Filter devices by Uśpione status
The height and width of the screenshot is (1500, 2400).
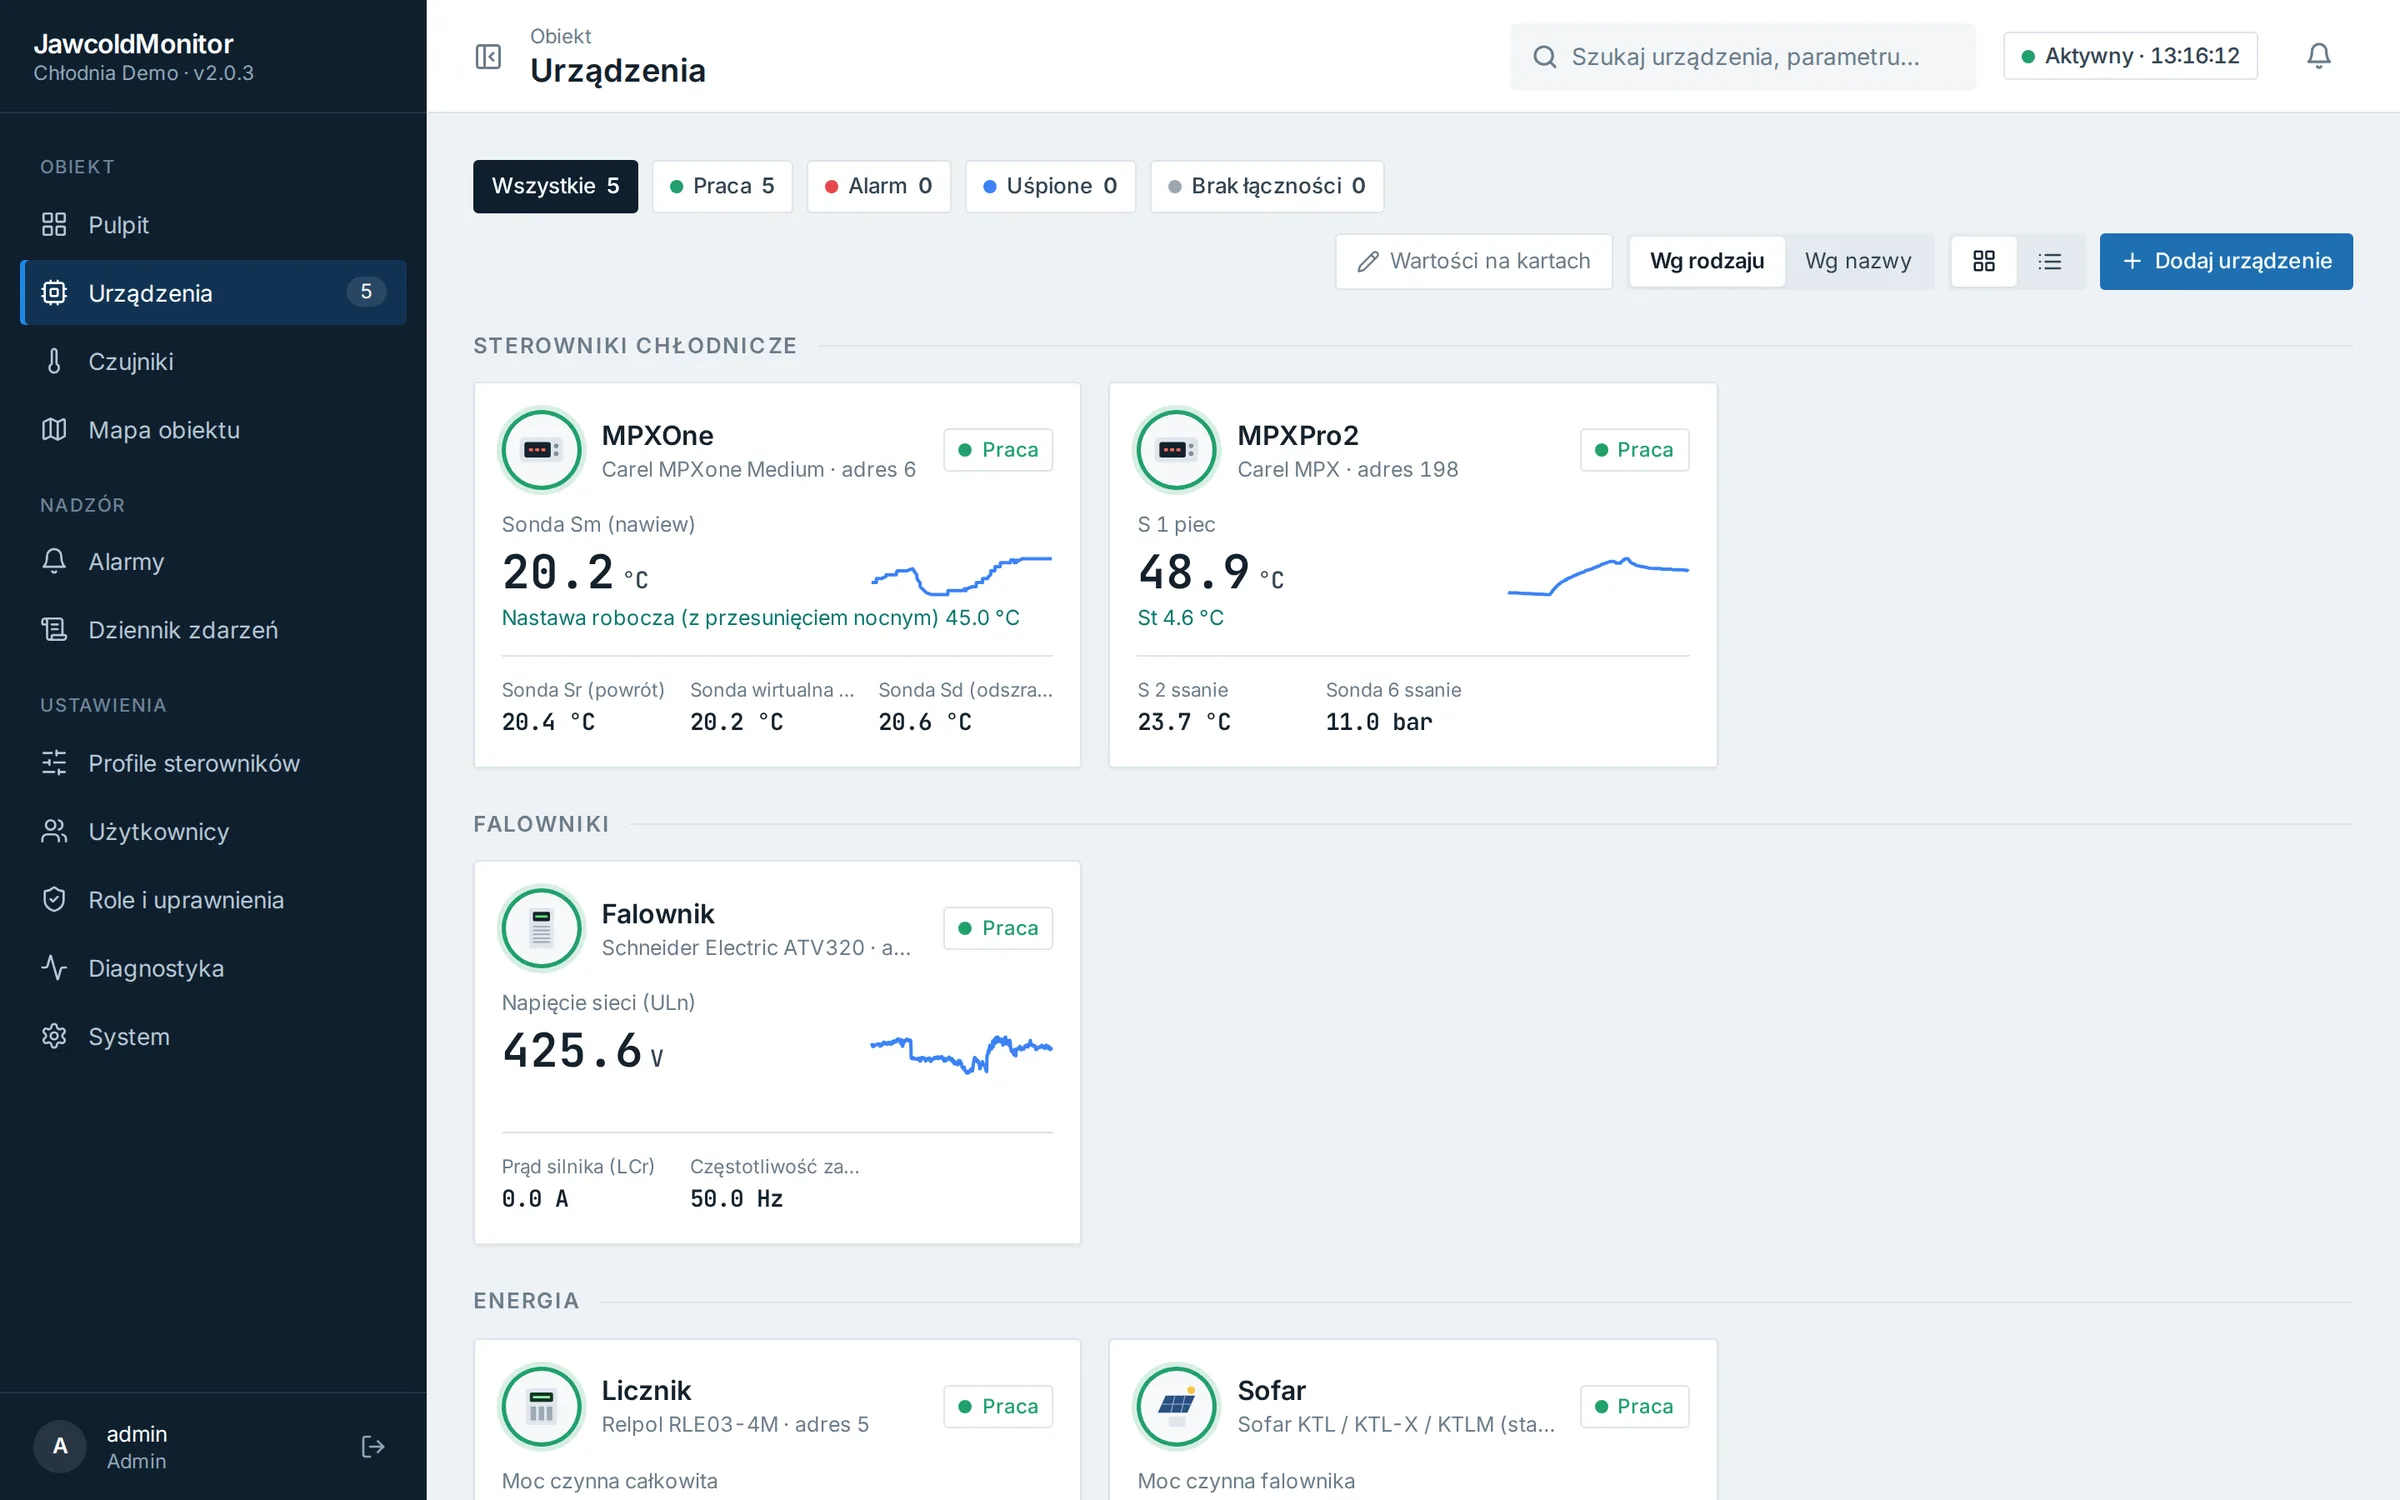[x=1050, y=186]
